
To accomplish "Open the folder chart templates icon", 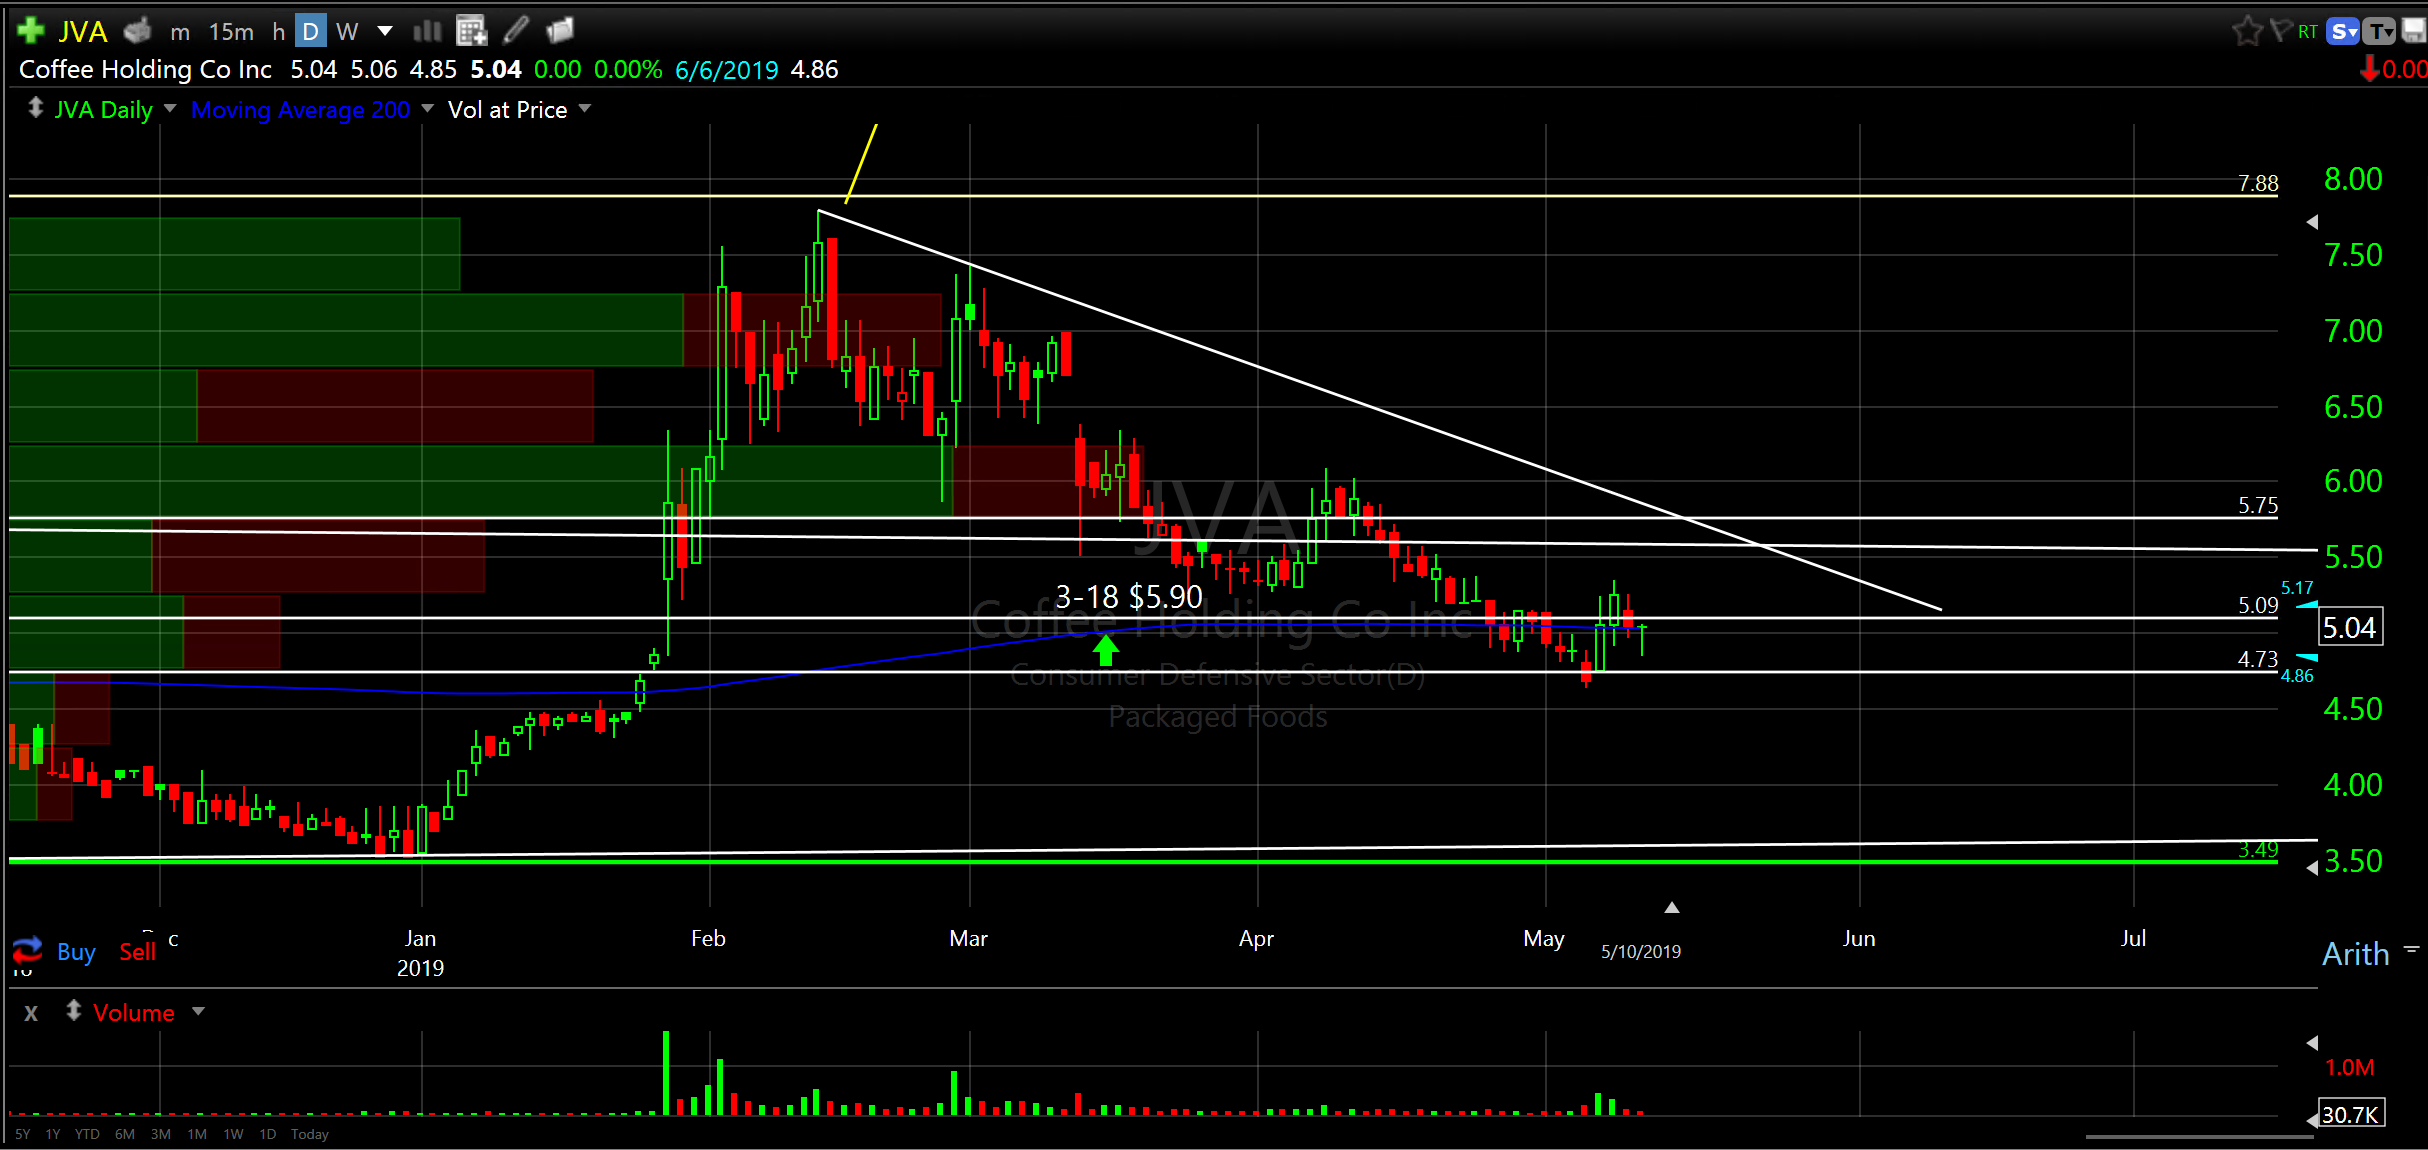I will 561,31.
